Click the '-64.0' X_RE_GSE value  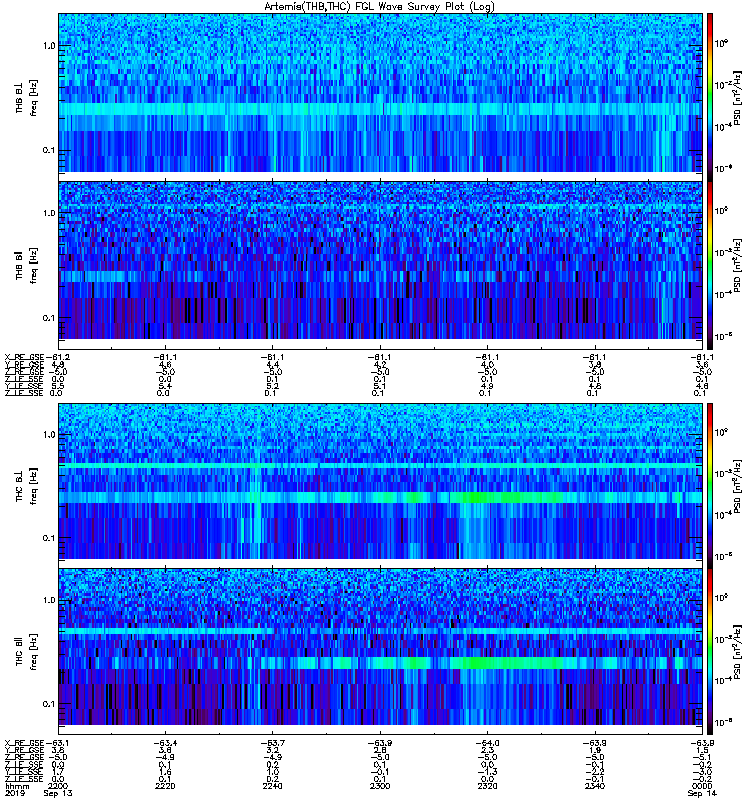[487, 742]
